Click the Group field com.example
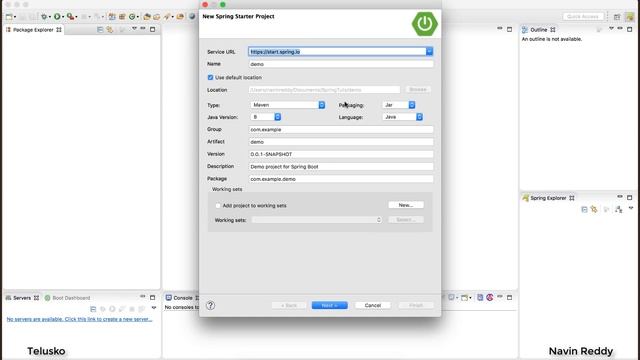 [x=341, y=129]
